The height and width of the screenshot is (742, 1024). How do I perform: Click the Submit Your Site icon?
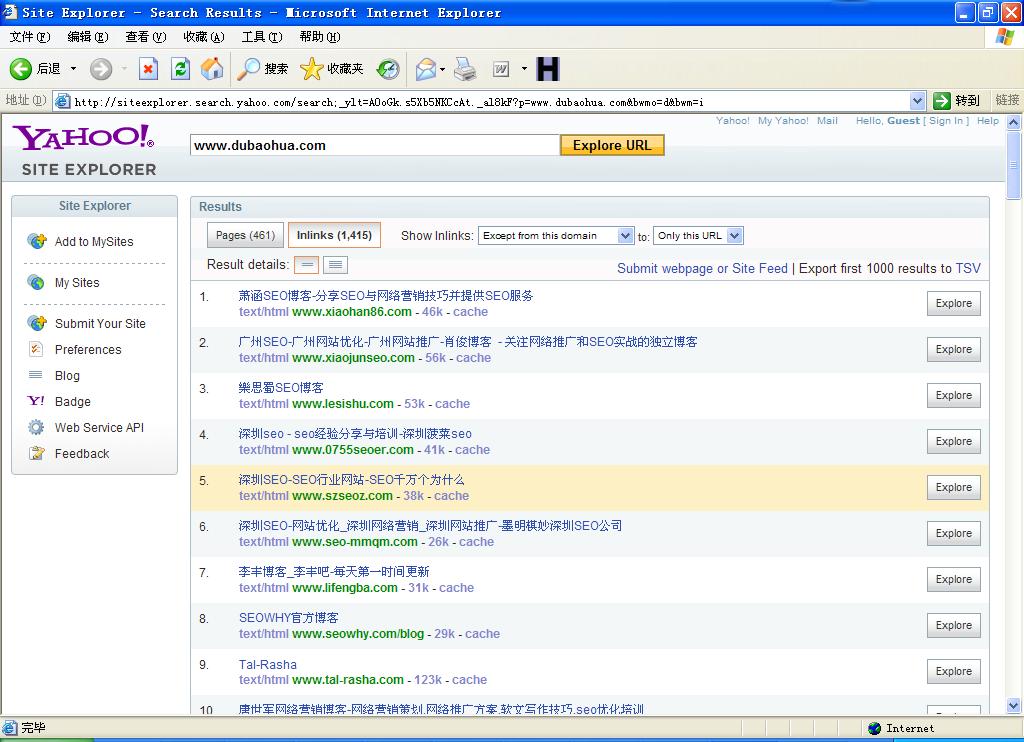click(37, 323)
